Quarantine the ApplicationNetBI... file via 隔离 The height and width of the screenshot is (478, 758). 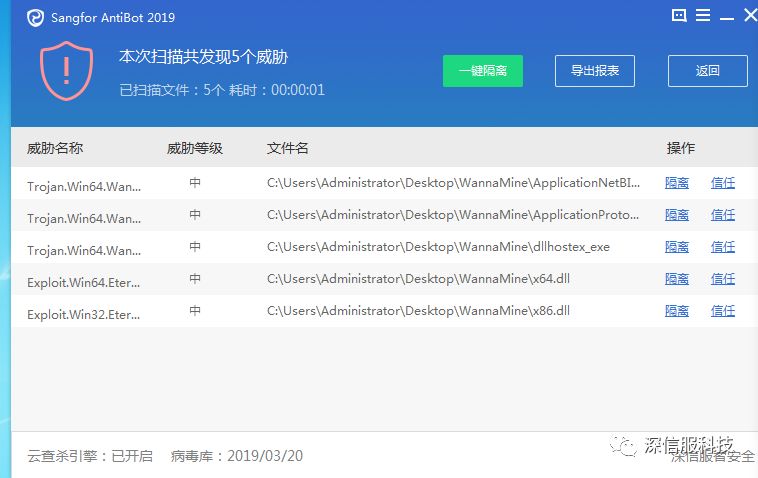coord(677,183)
